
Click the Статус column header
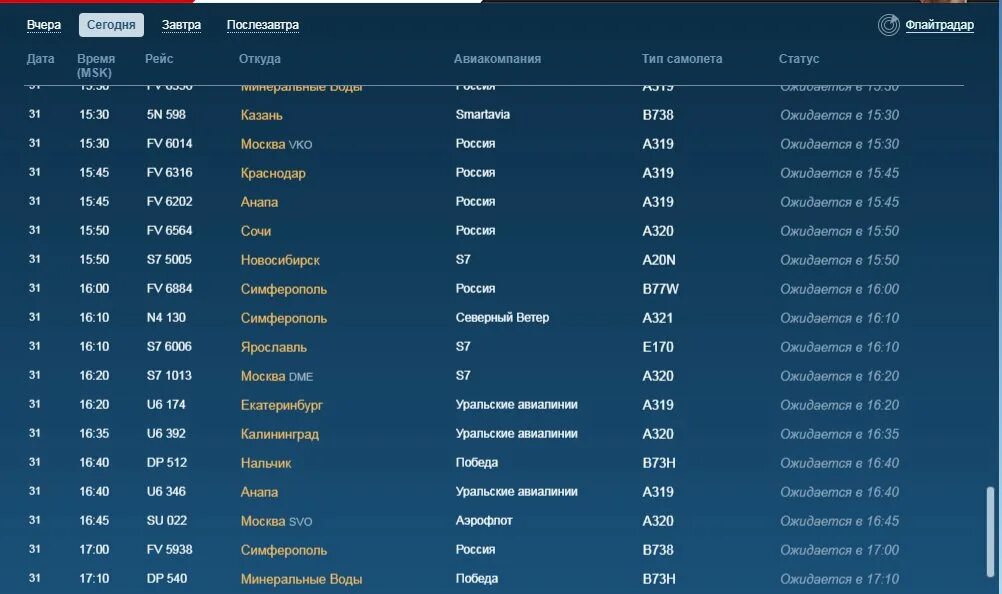pyautogui.click(x=799, y=59)
